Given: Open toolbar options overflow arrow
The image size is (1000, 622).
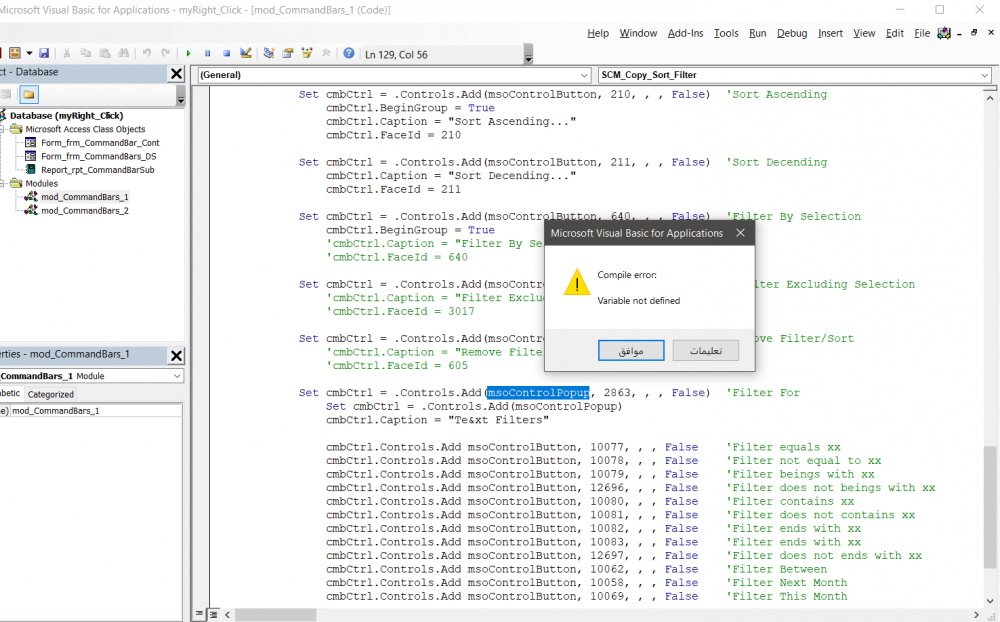Looking at the screenshot, I should click(x=528, y=55).
